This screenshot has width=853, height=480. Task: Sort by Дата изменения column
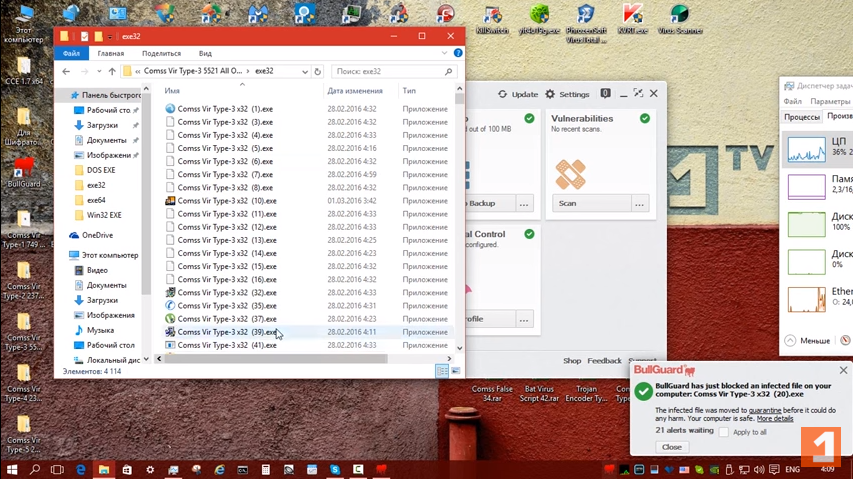355,91
